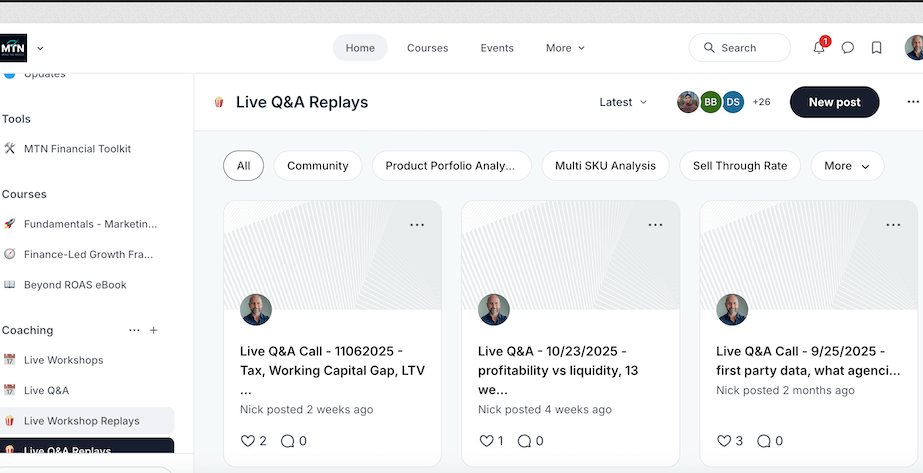
Task: Click the plus icon beside Coaching
Action: click(153, 330)
